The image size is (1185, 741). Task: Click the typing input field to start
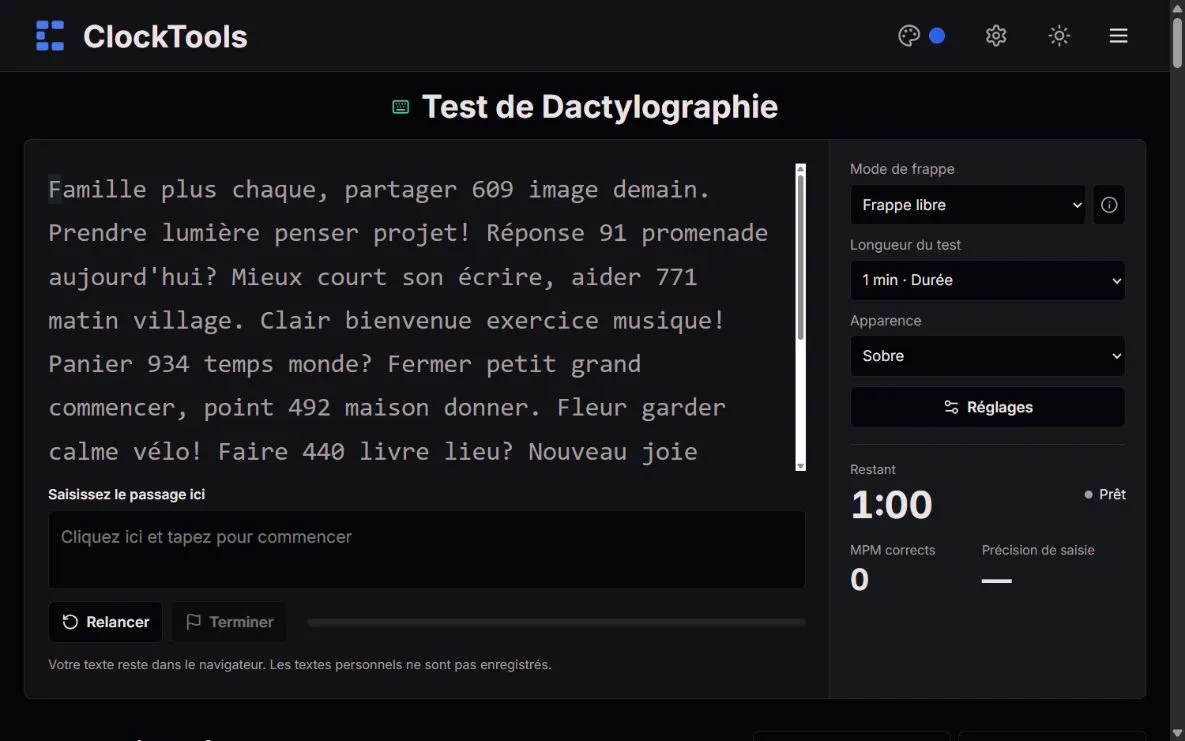tap(426, 550)
